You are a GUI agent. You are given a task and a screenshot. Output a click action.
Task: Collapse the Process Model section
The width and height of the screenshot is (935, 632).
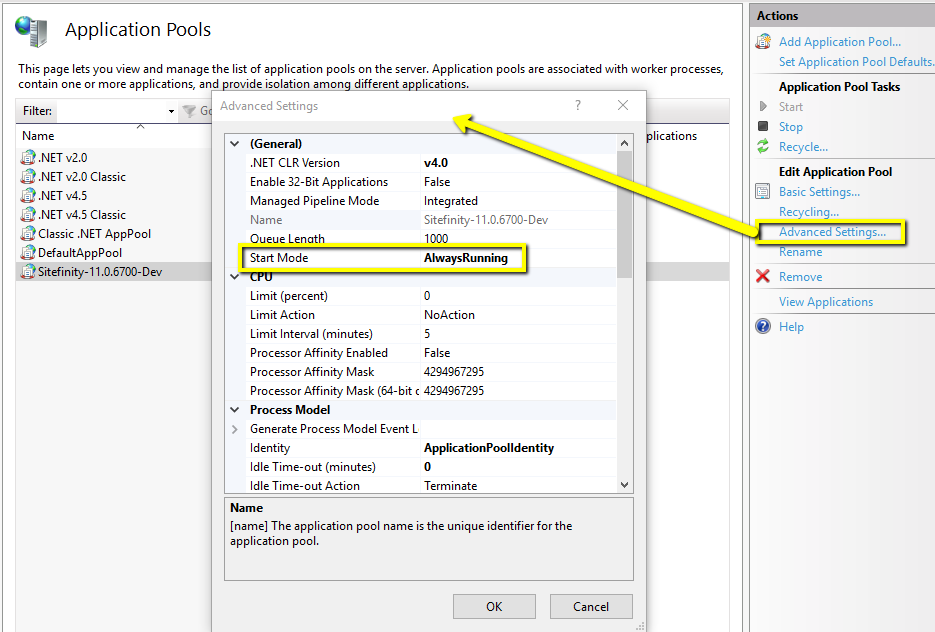point(235,410)
